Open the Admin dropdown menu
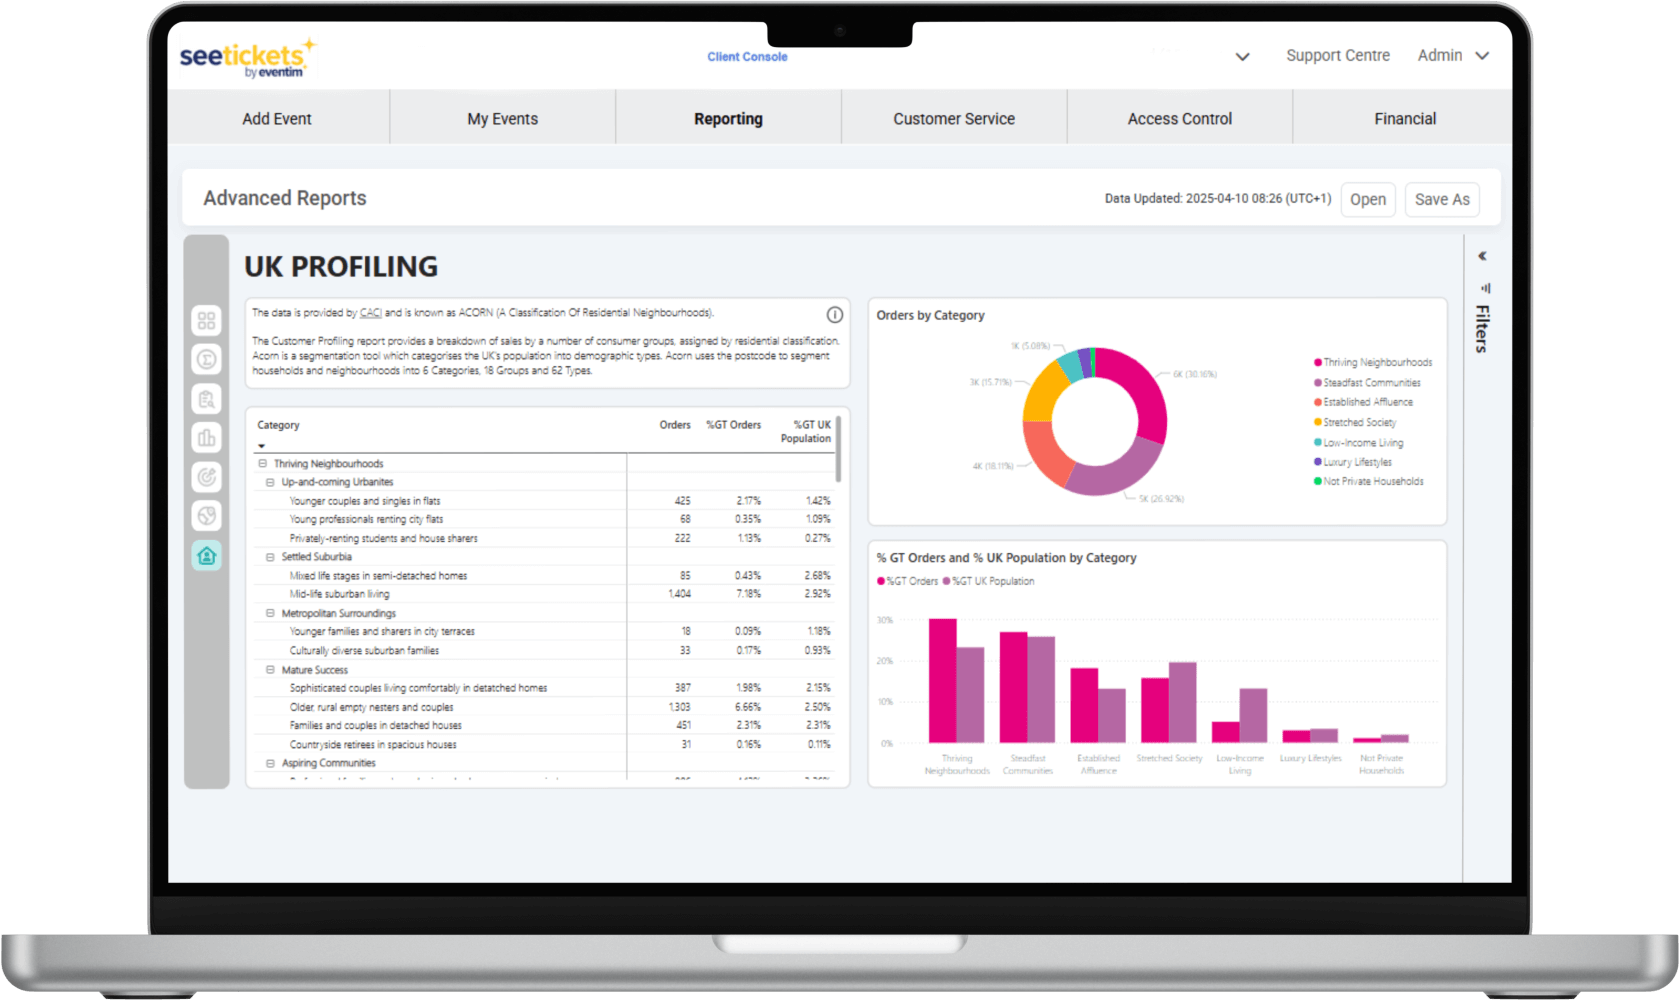Image resolution: width=1680 pixels, height=1000 pixels. click(1453, 56)
